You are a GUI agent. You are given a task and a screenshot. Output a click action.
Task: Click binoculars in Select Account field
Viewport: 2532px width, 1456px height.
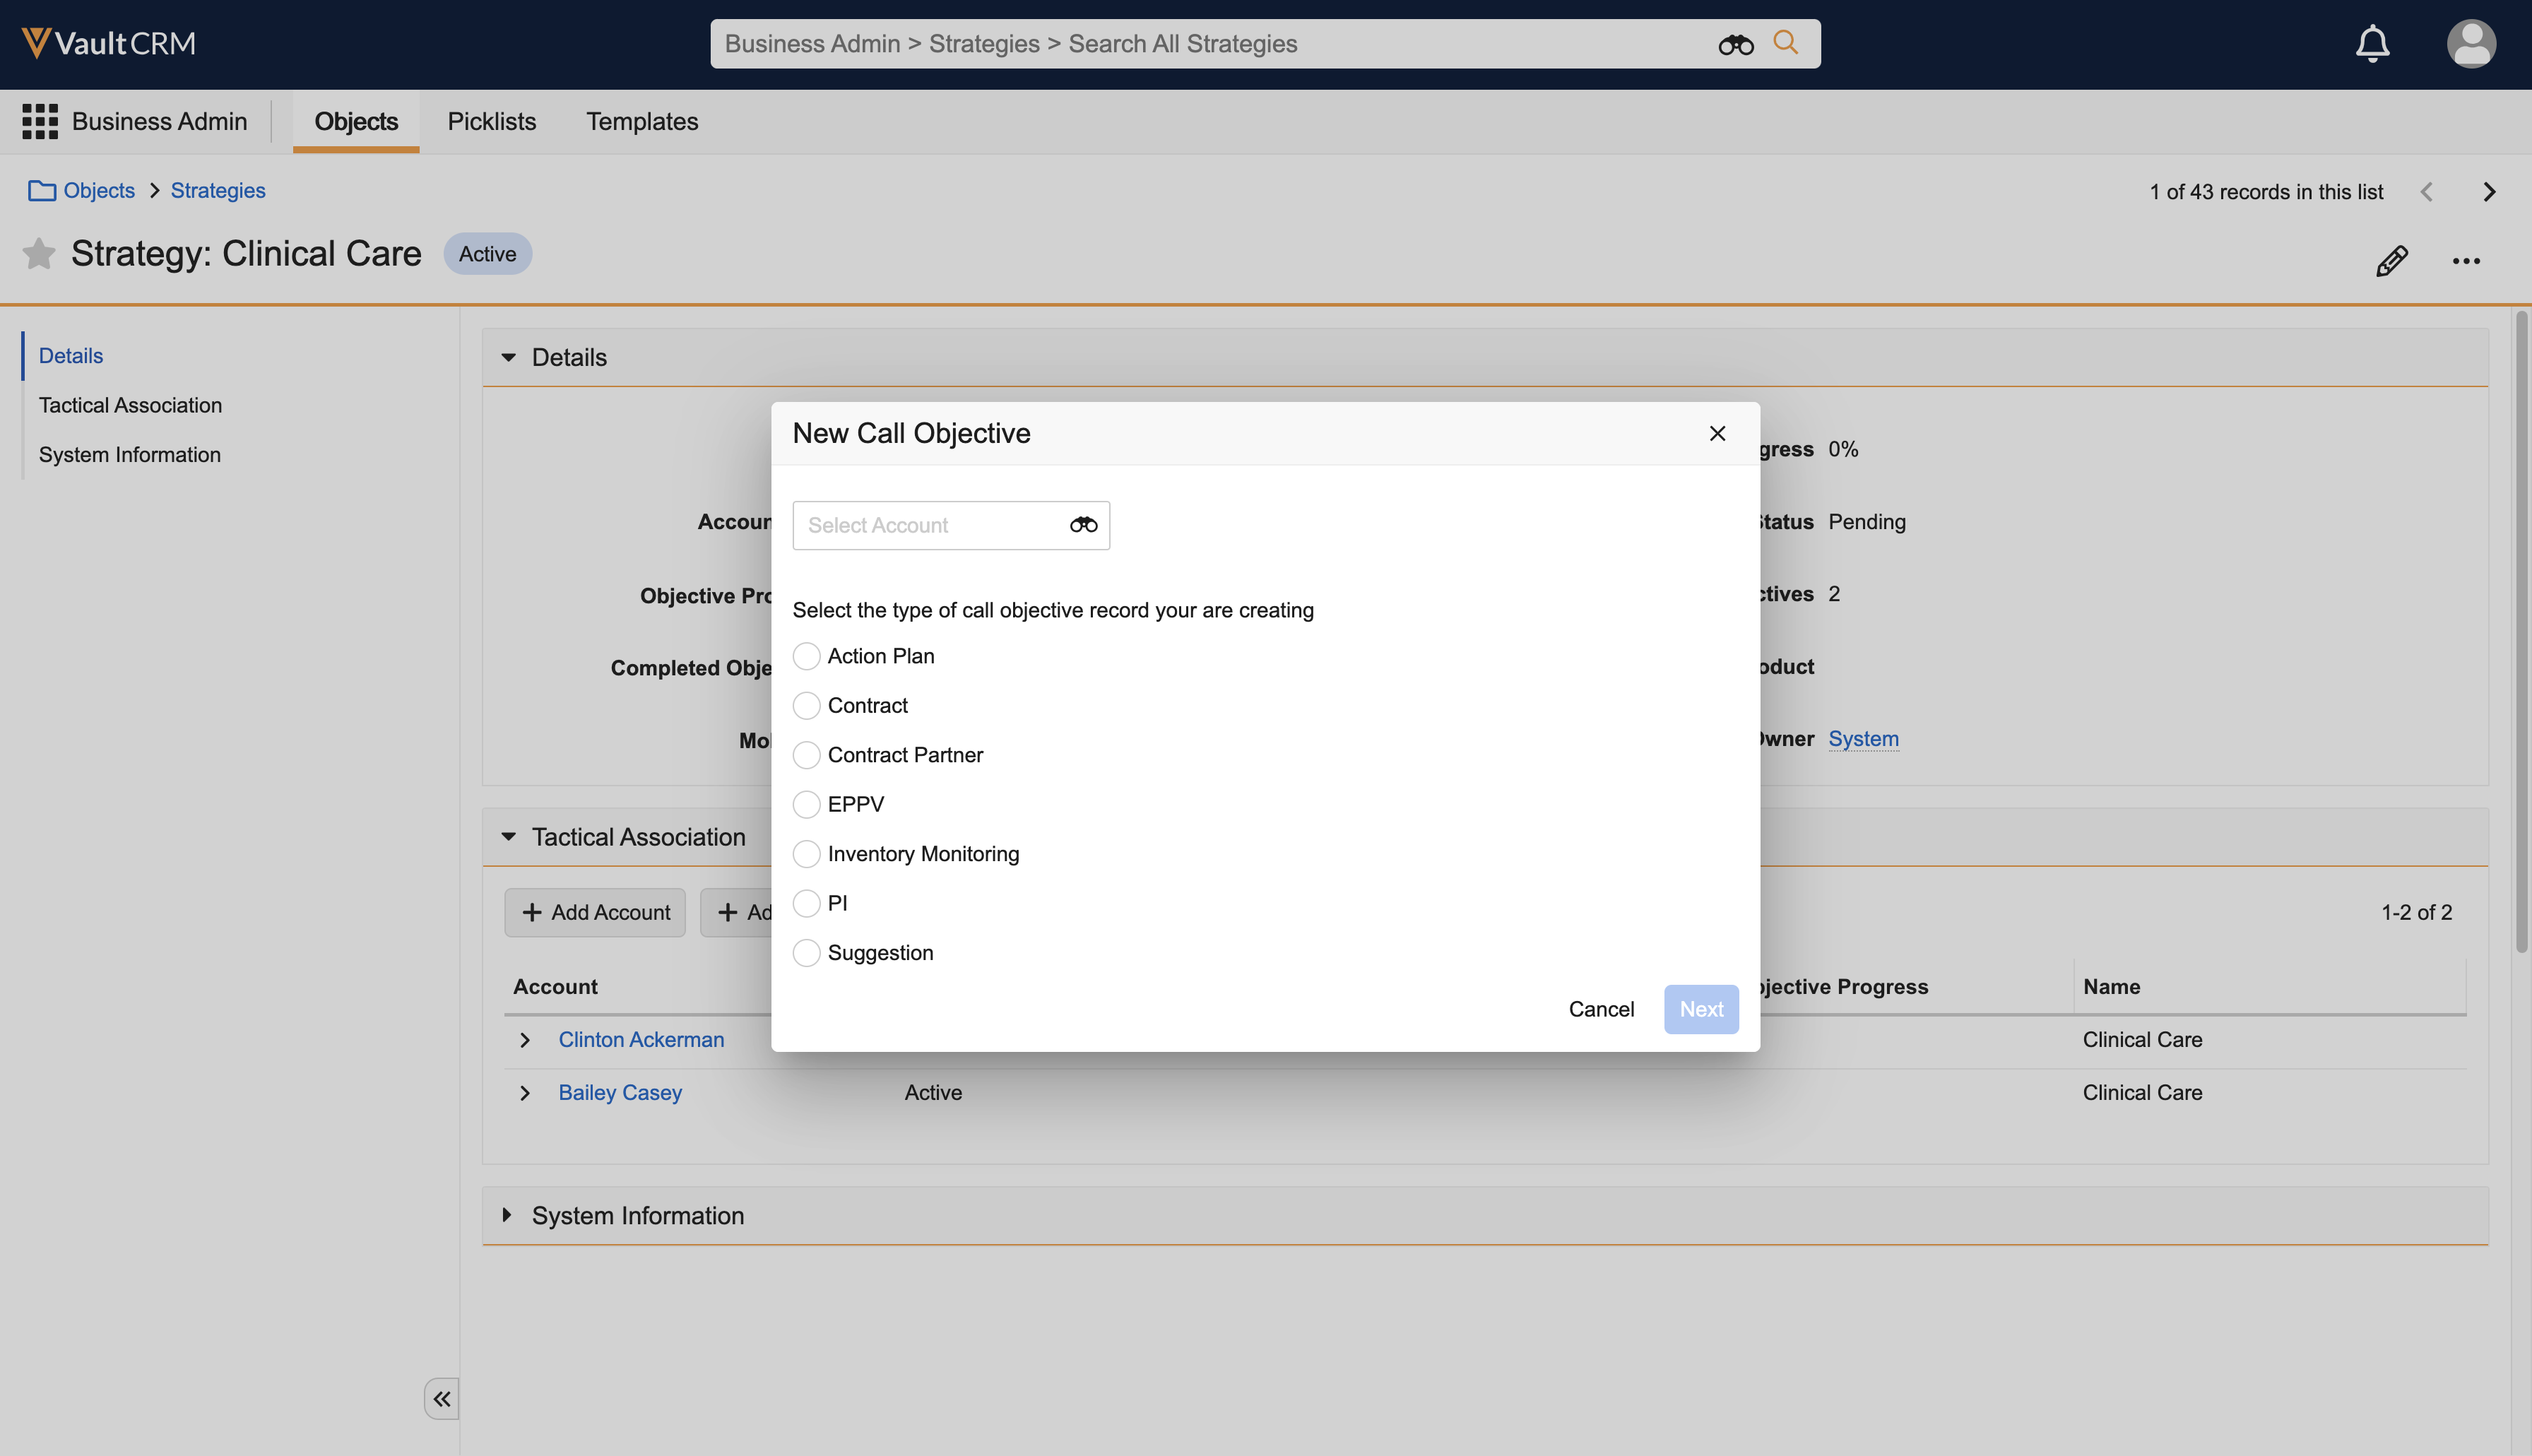1083,525
